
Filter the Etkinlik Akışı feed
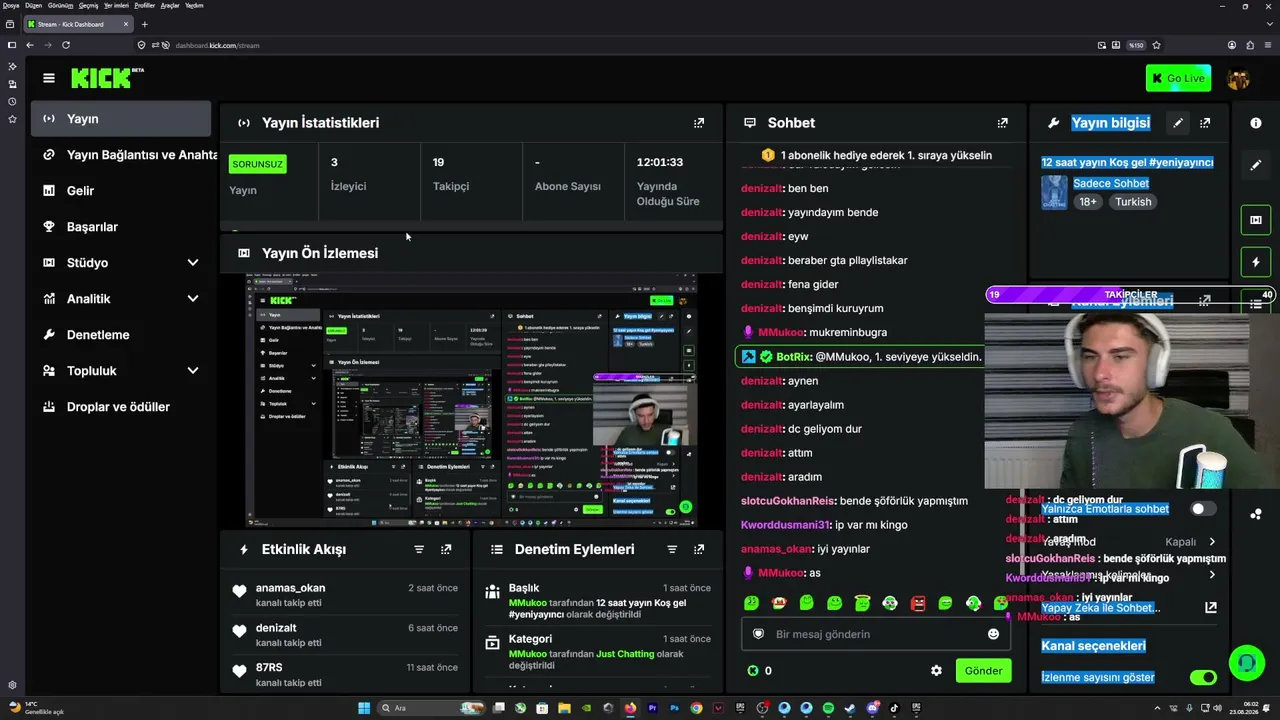point(419,549)
